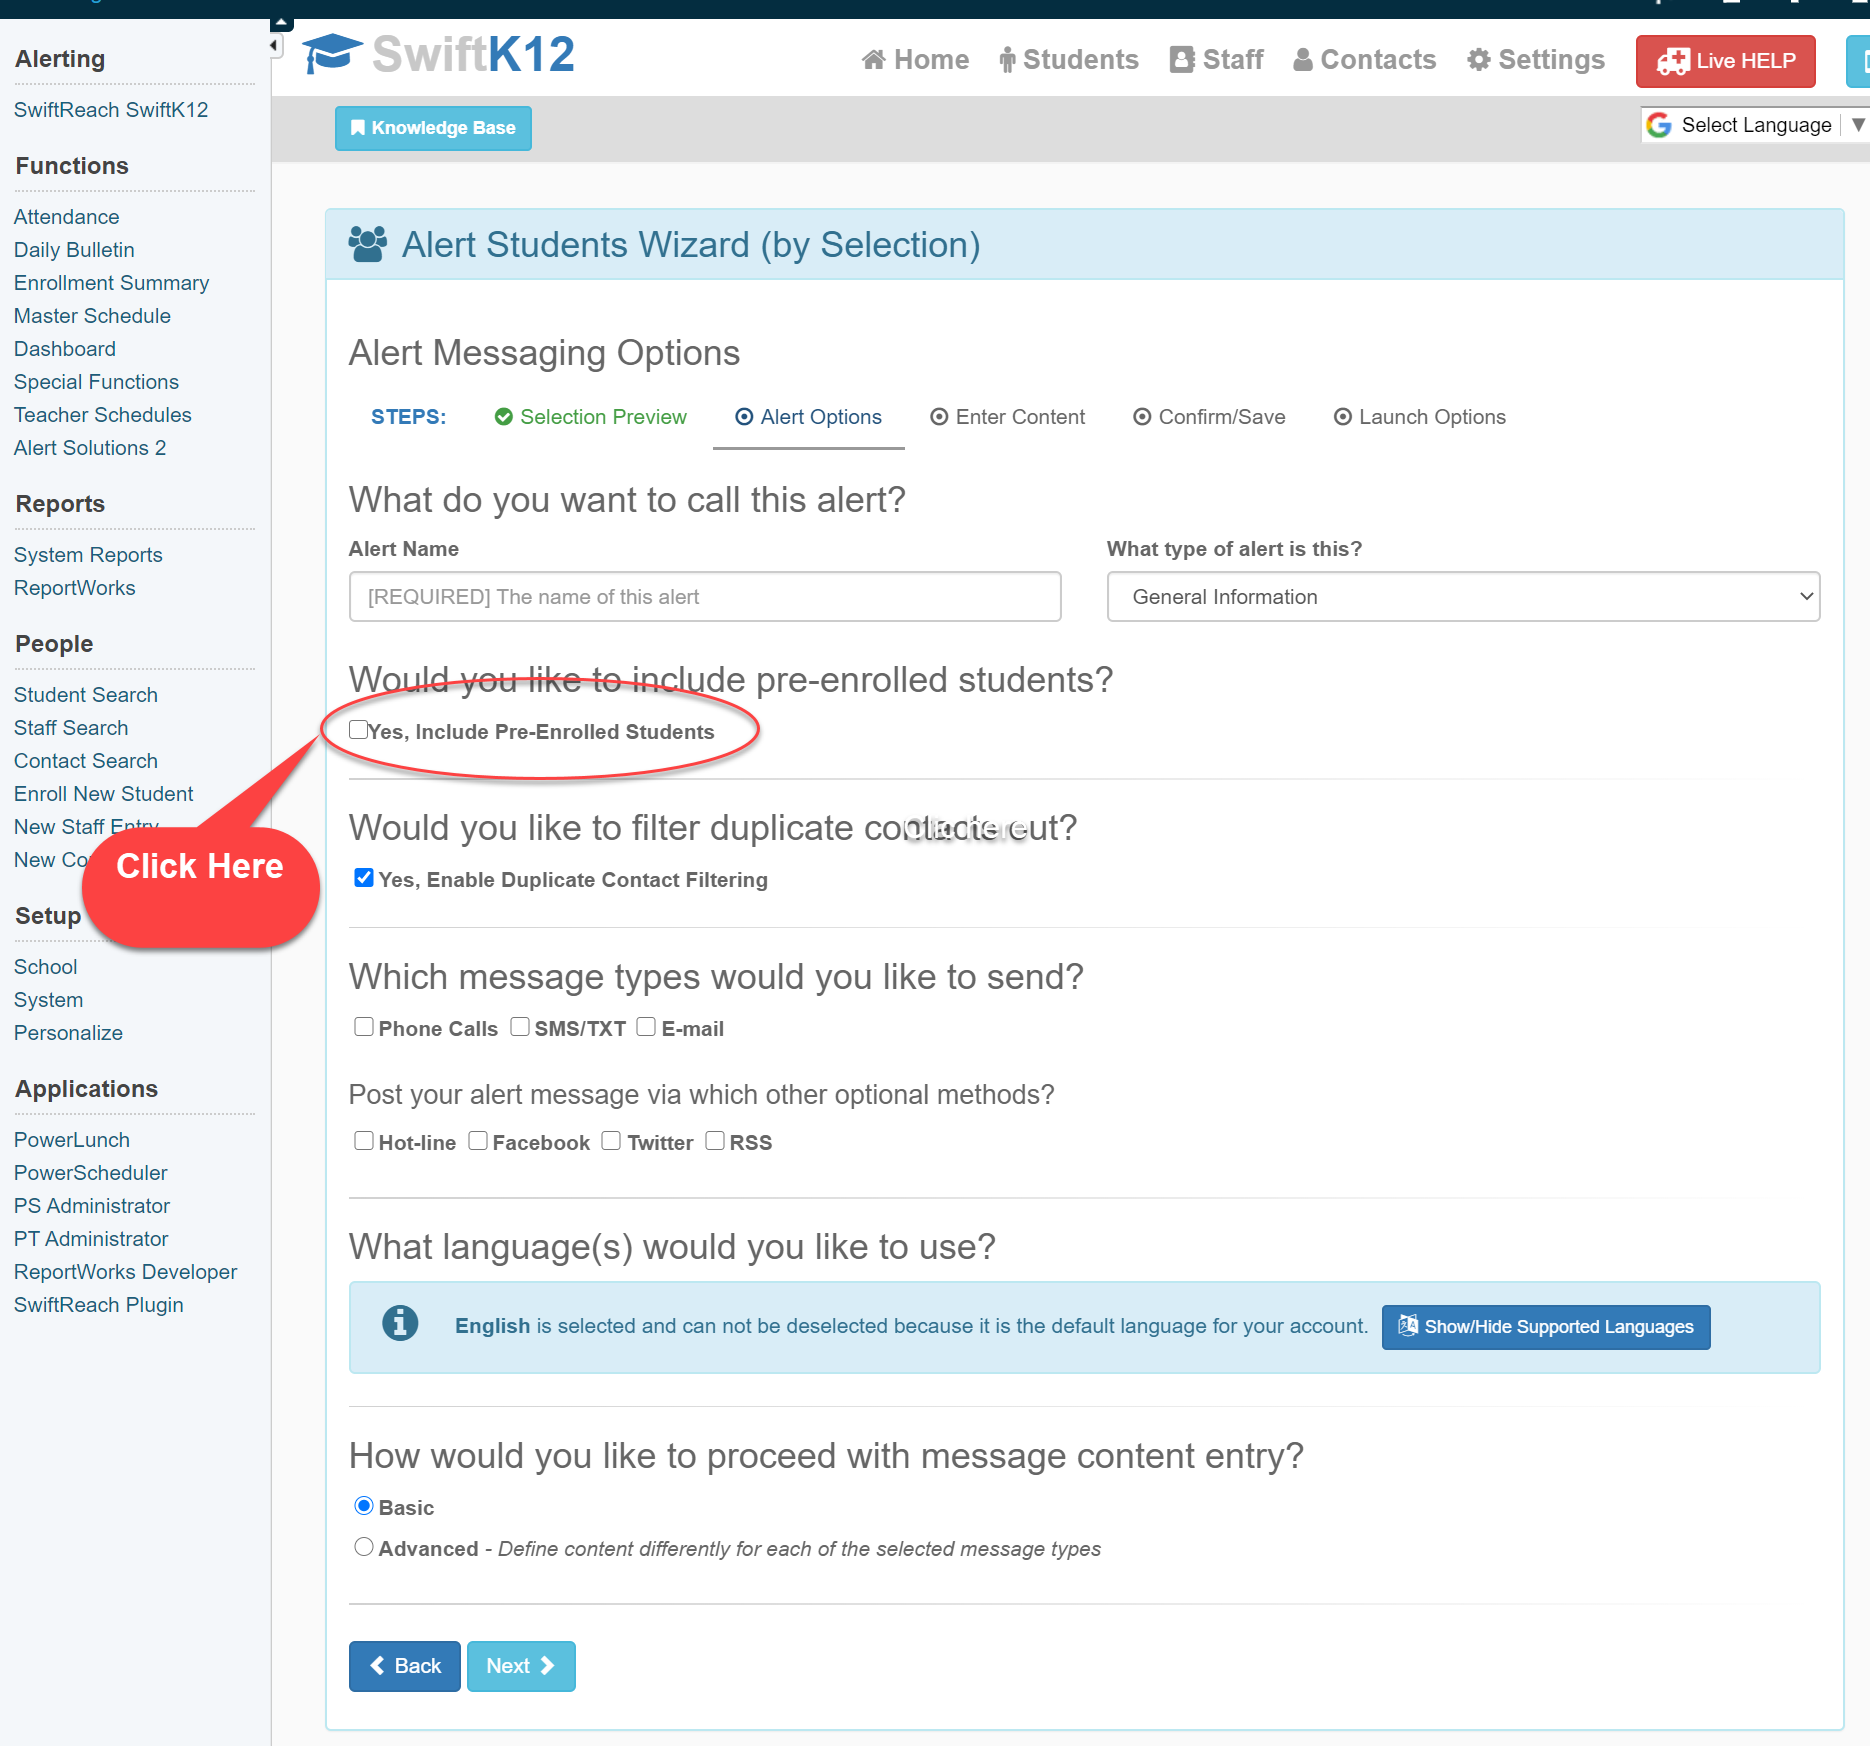Select the Confirm/Save step
1873x1746 pixels.
point(1209,417)
